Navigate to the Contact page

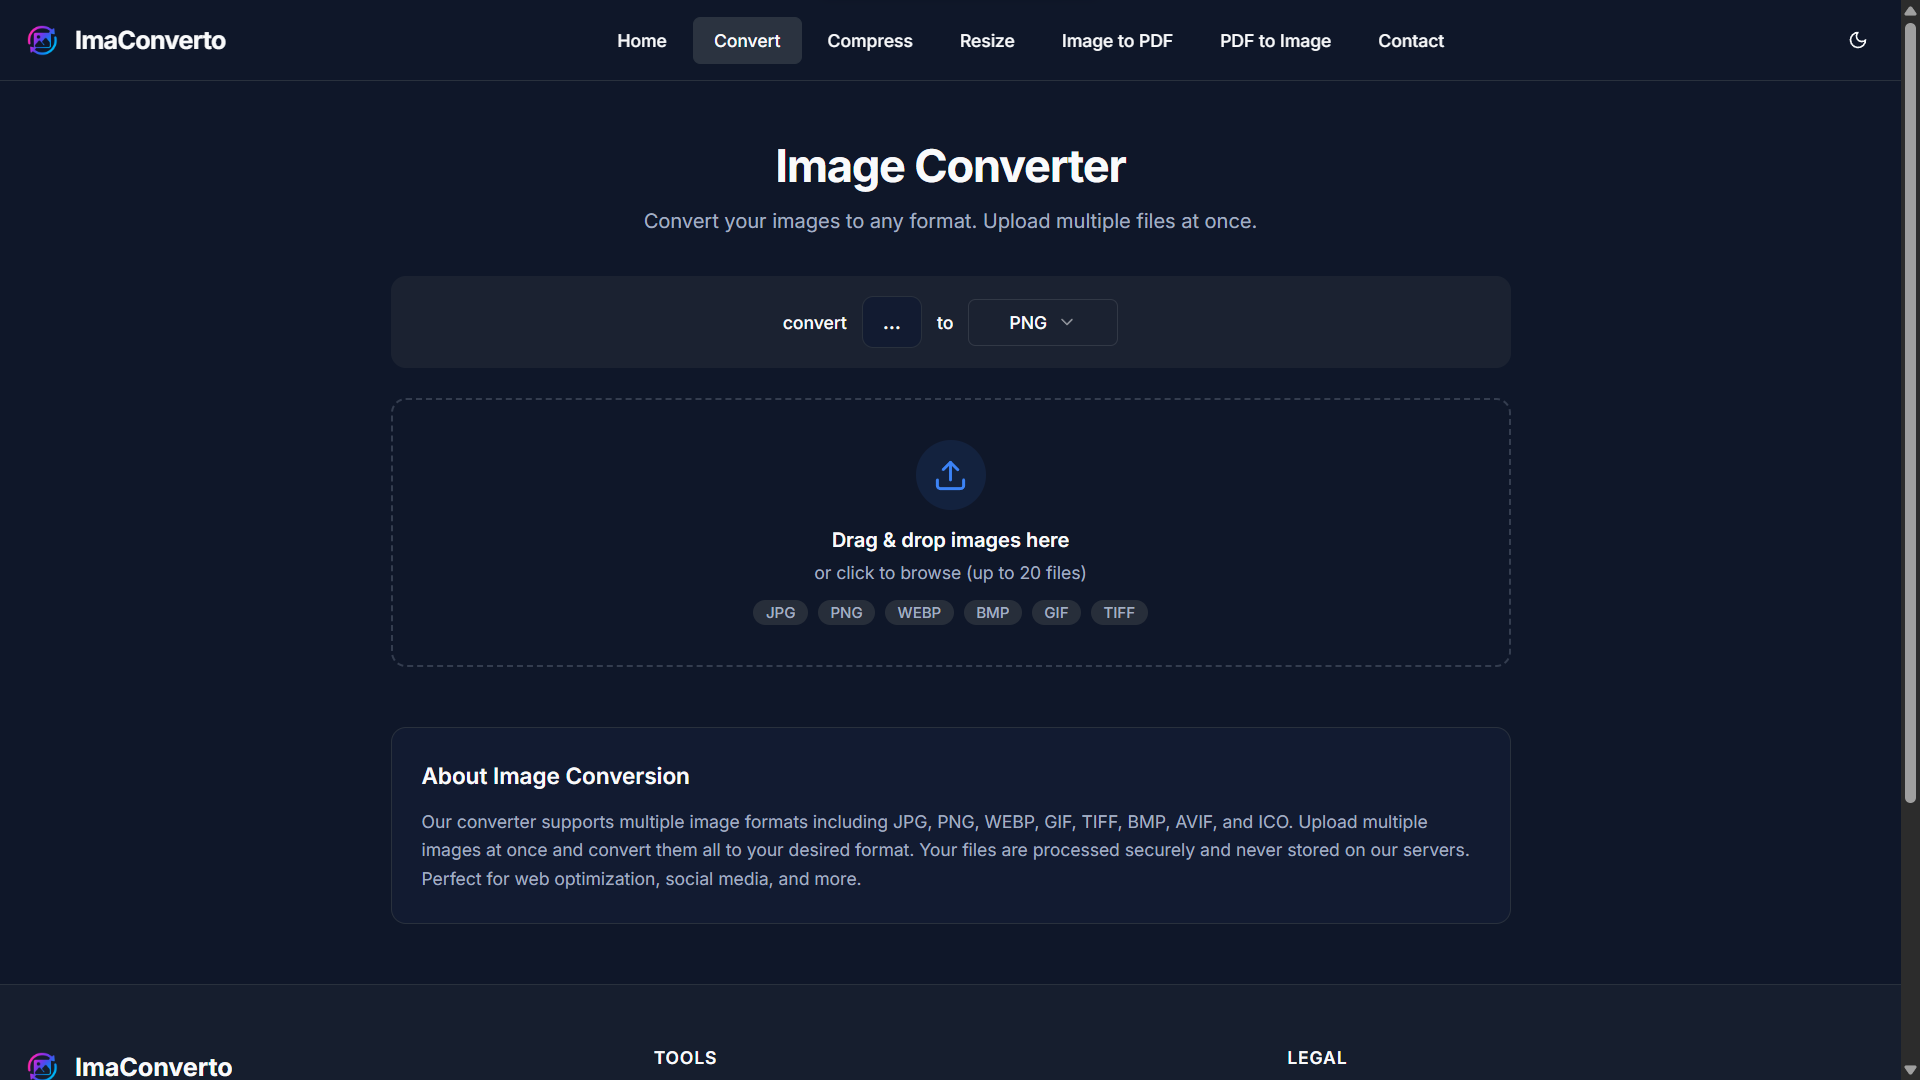click(1410, 40)
